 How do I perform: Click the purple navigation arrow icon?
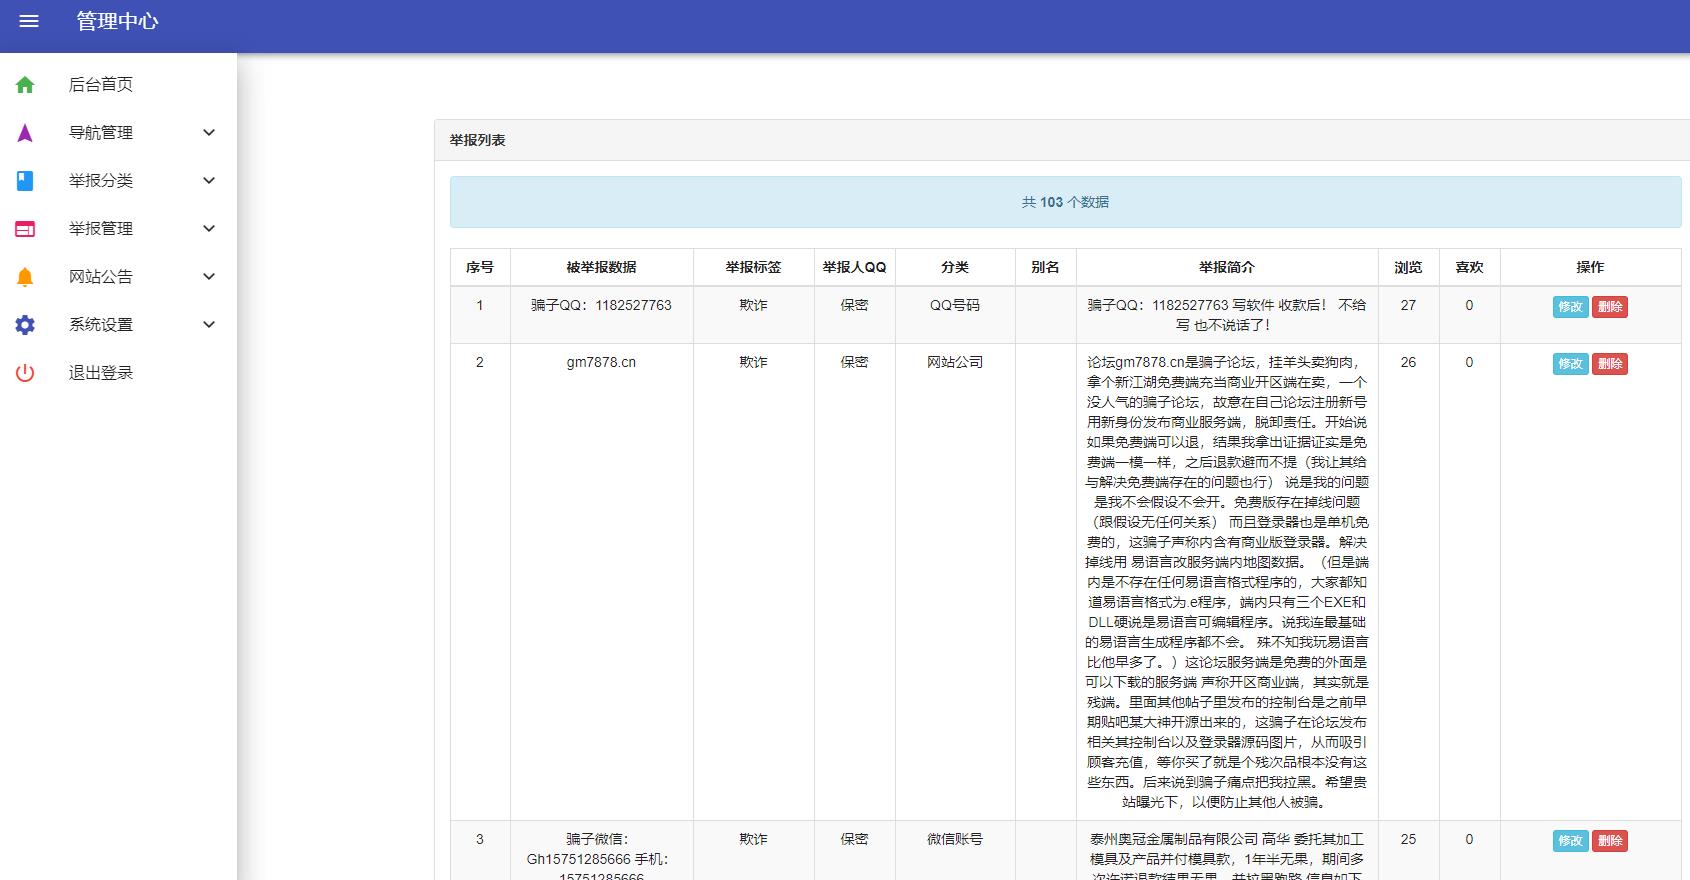(25, 133)
